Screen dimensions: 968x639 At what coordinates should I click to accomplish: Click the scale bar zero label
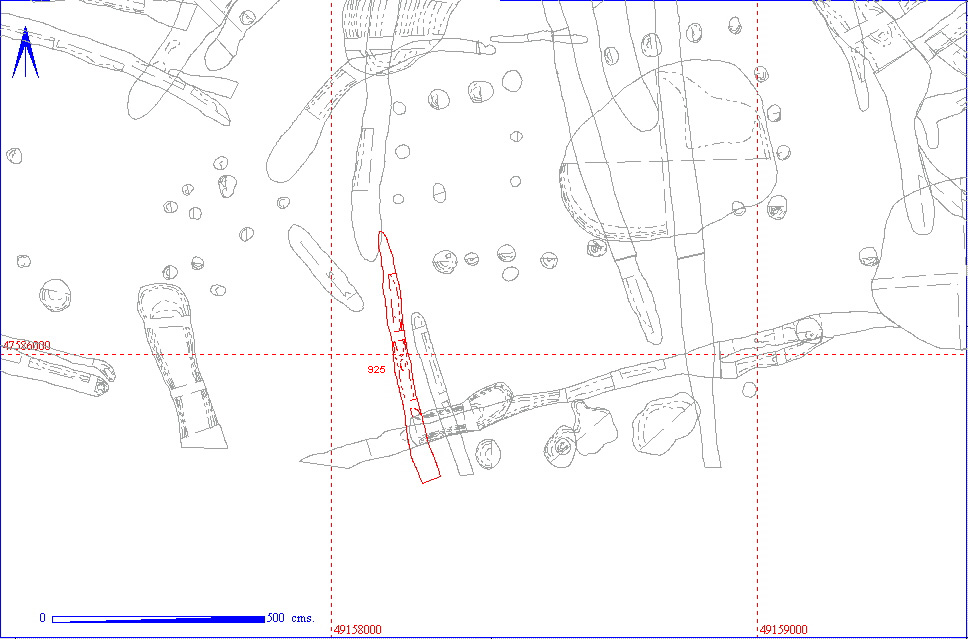(43, 618)
